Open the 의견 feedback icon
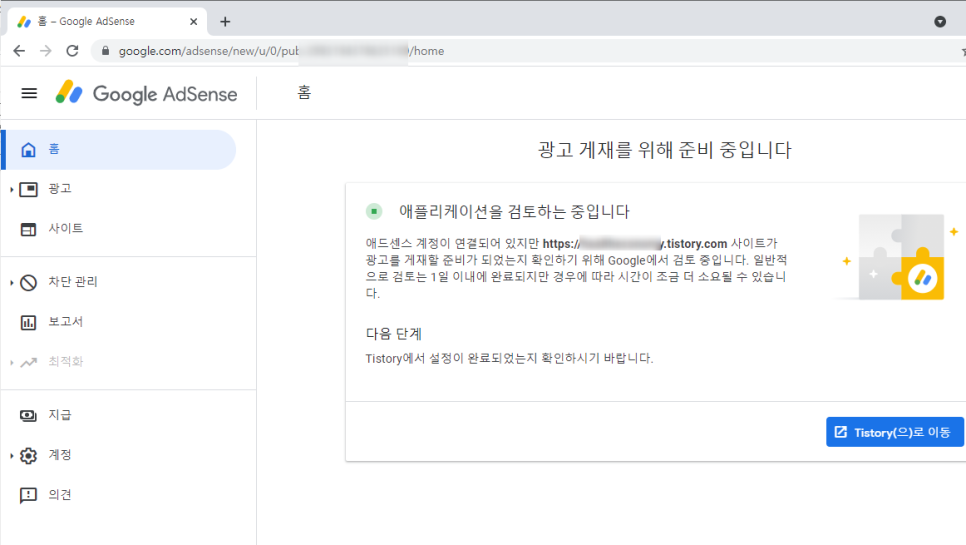The height and width of the screenshot is (545, 966). [x=28, y=495]
